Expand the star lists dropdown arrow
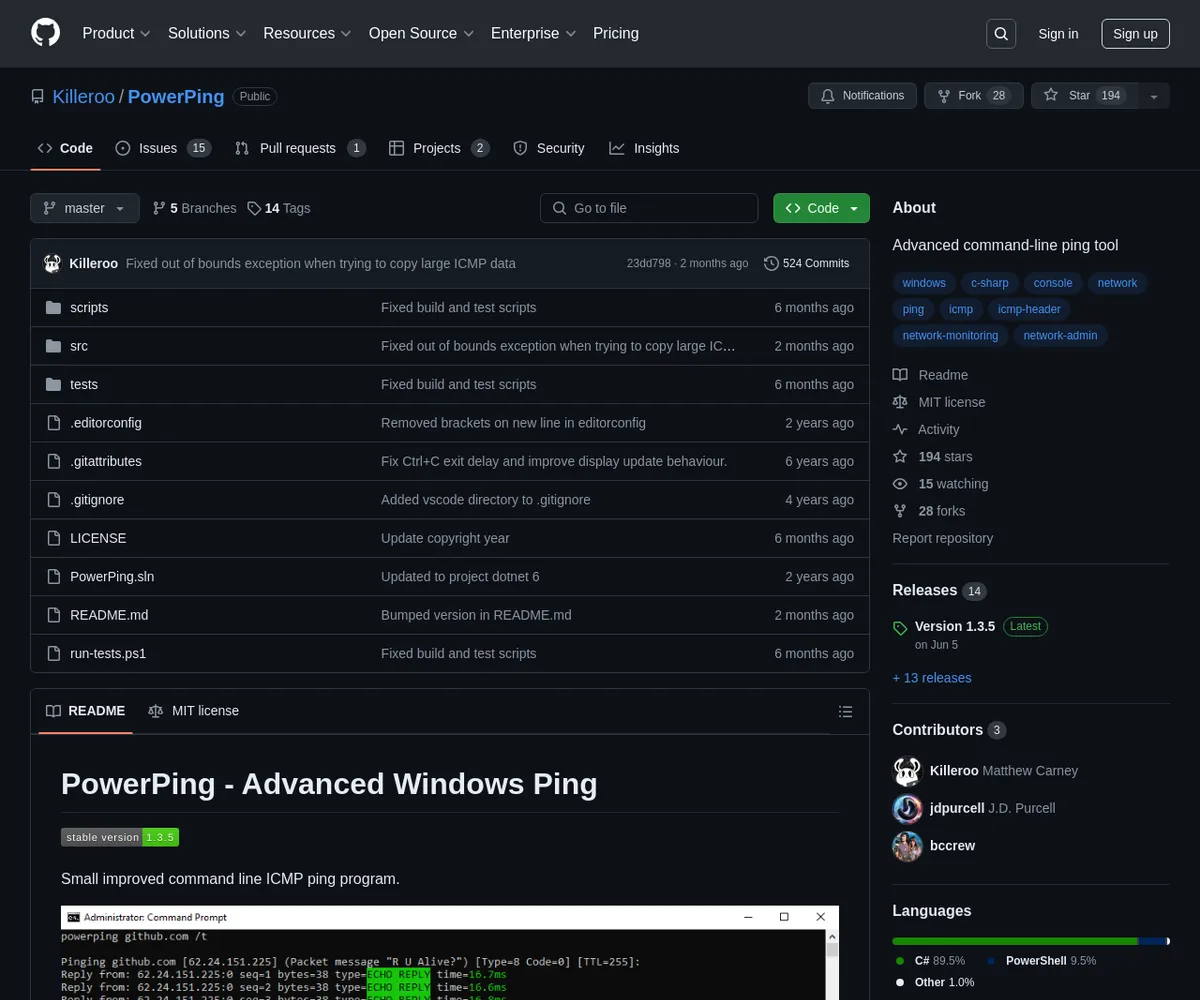 click(1154, 96)
